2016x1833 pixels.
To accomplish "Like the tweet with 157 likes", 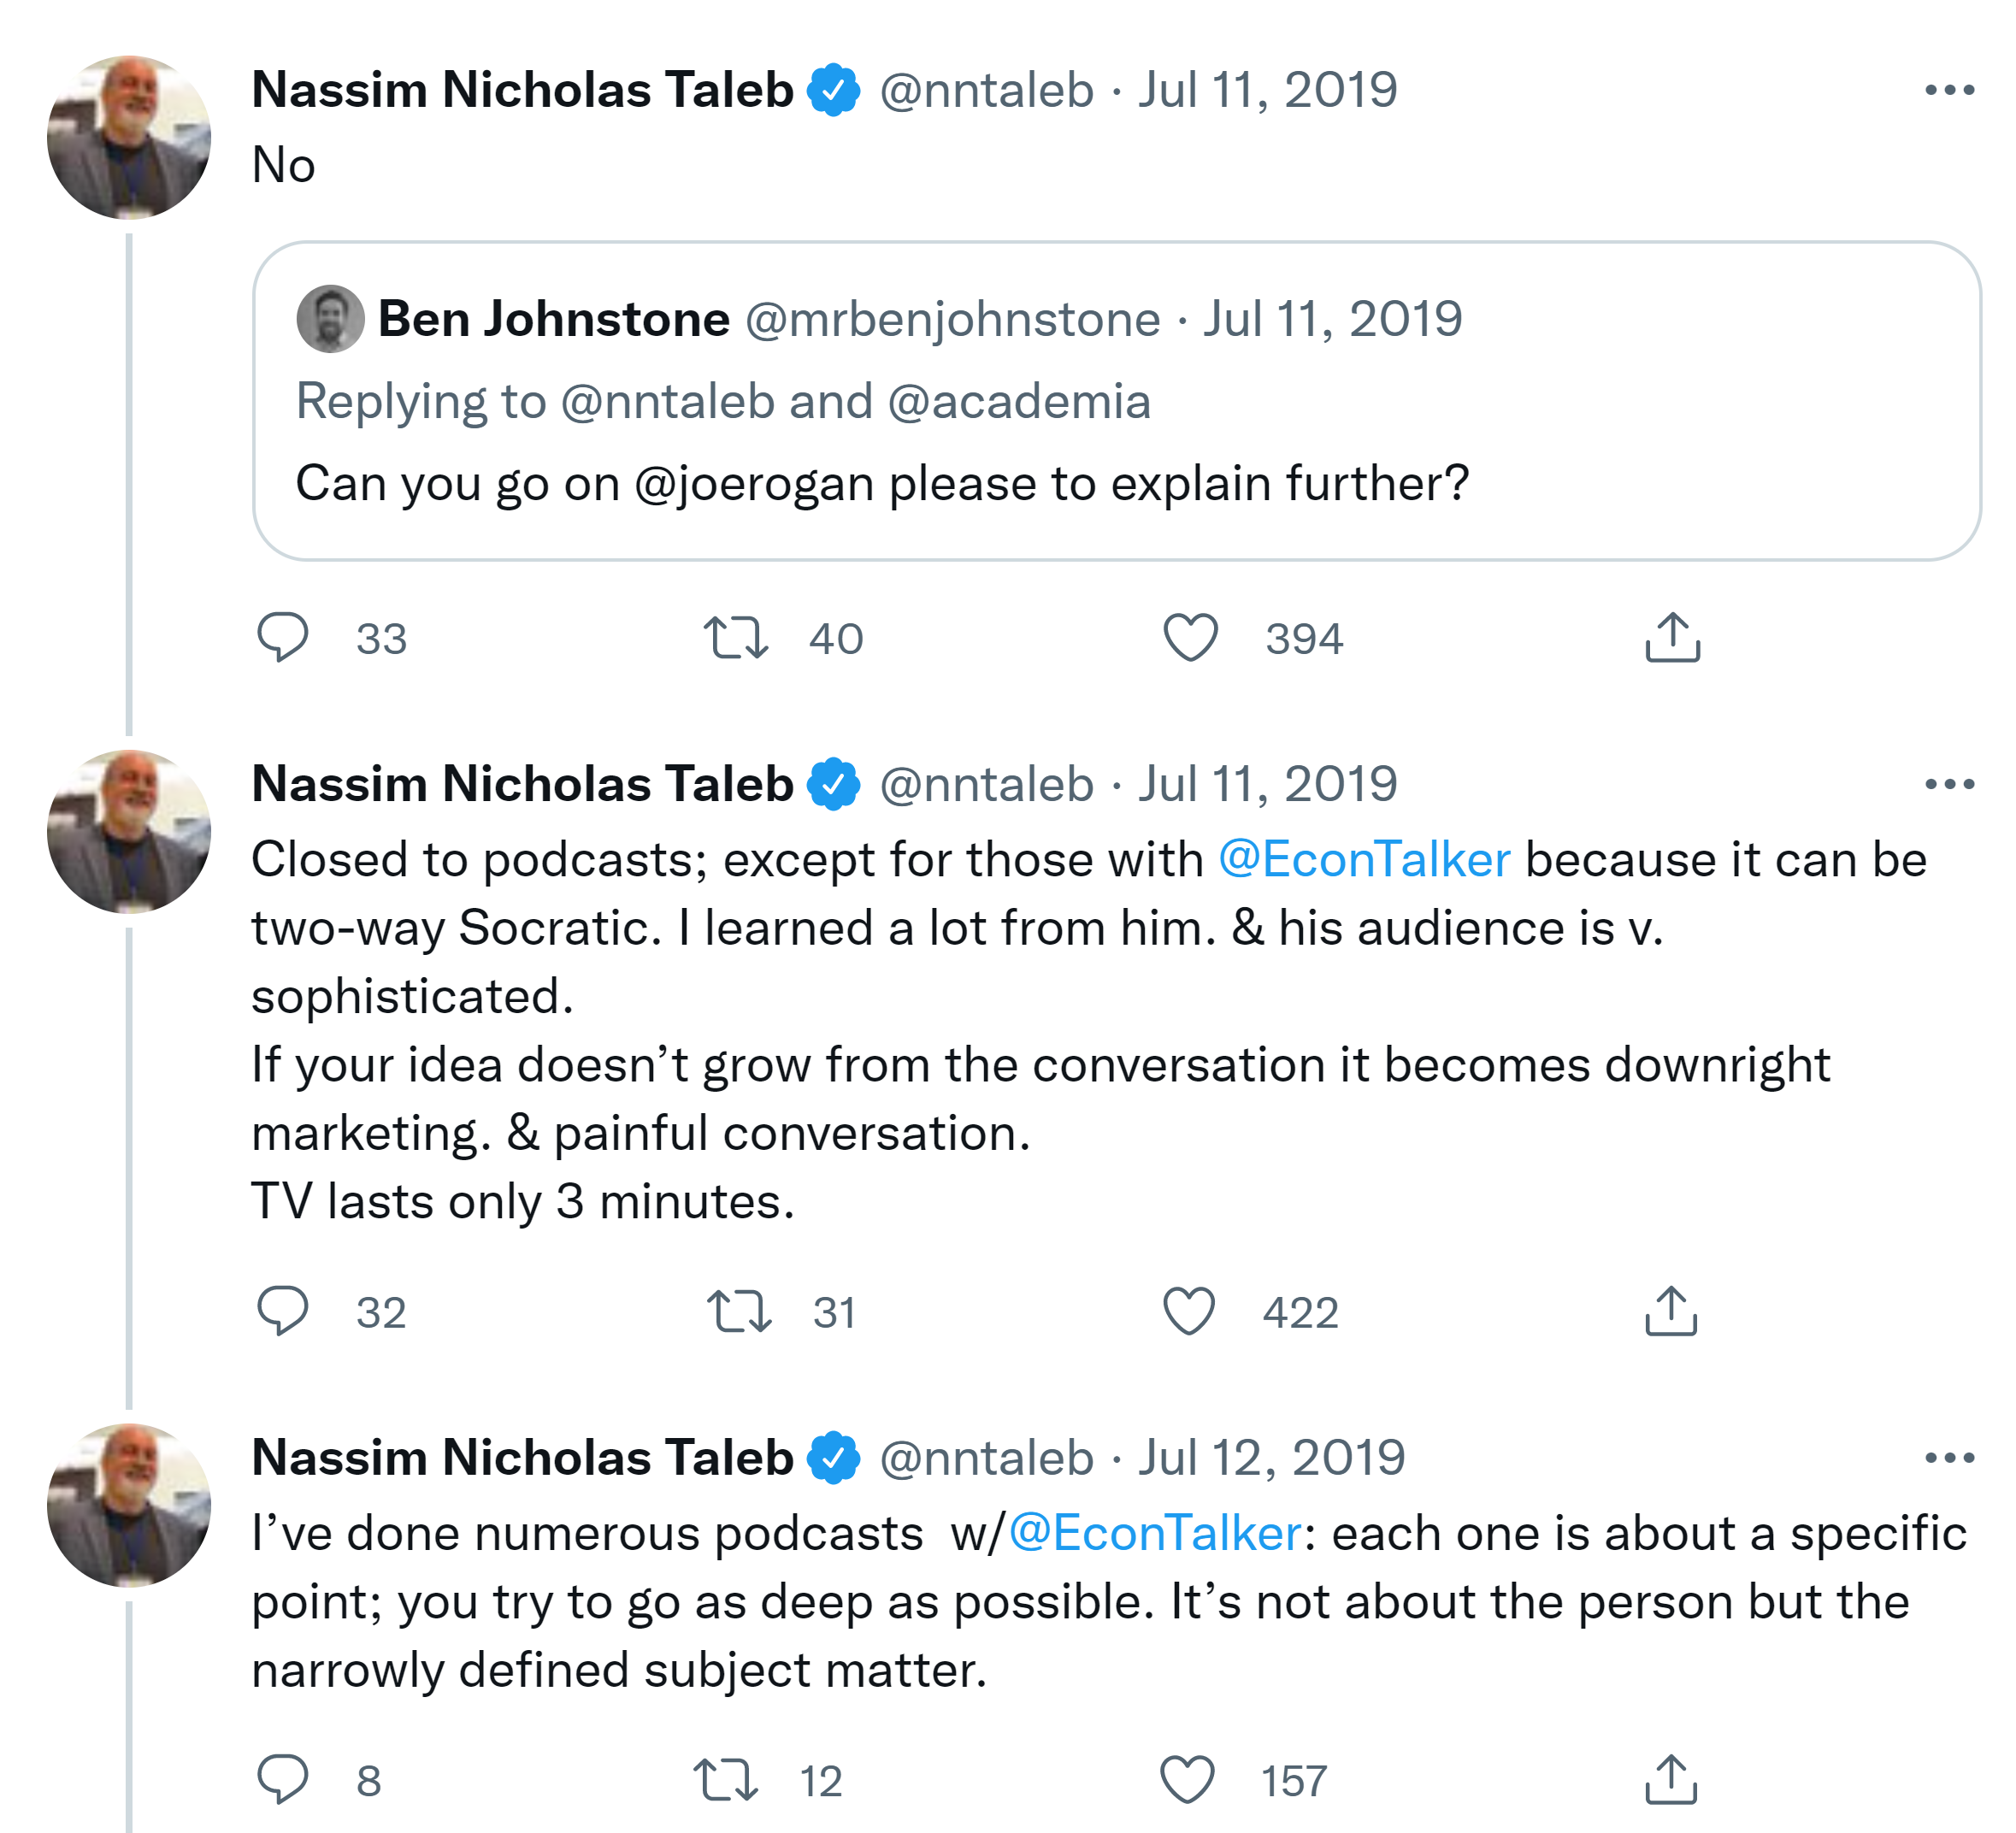I will [1187, 1779].
